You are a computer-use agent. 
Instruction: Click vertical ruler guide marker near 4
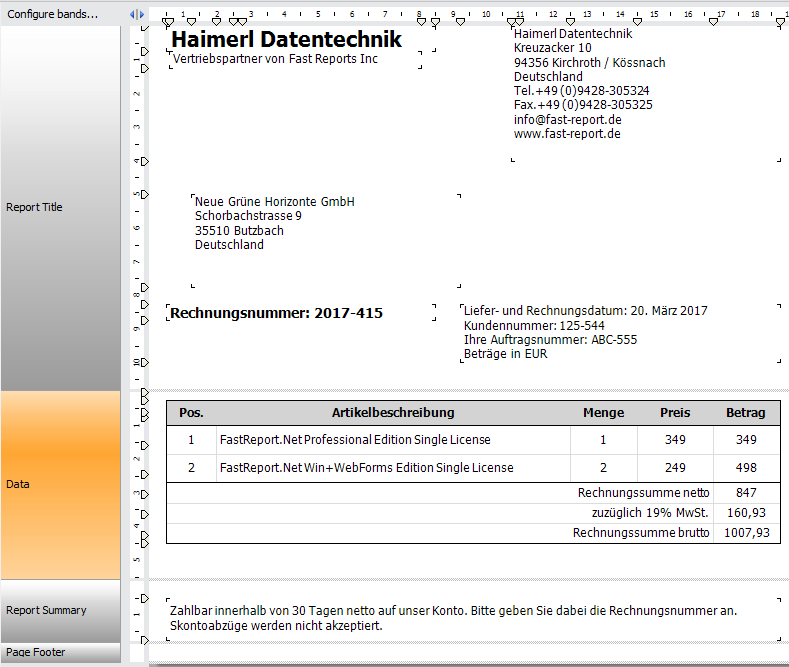pos(144,161)
